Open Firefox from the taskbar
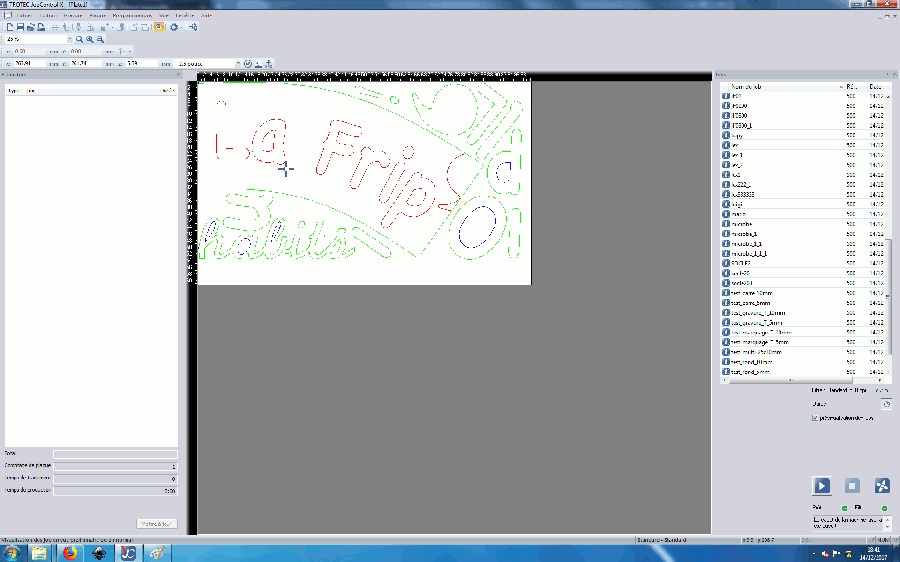The width and height of the screenshot is (900, 562). click(69, 553)
